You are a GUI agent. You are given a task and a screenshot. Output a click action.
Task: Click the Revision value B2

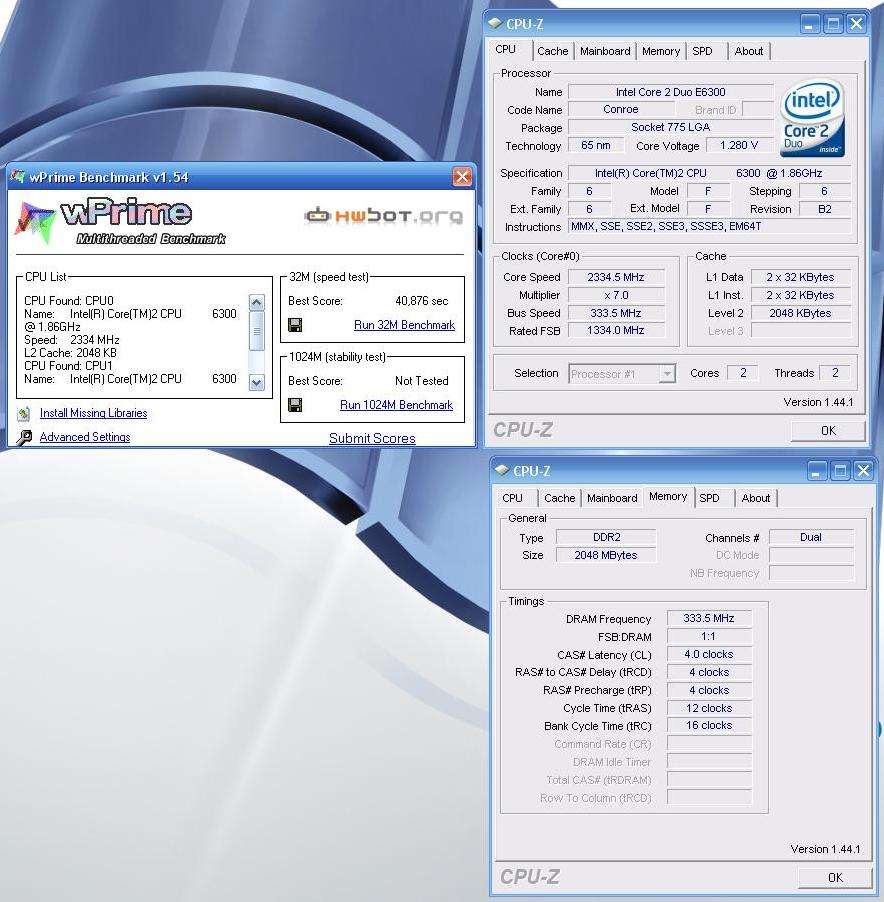[825, 209]
